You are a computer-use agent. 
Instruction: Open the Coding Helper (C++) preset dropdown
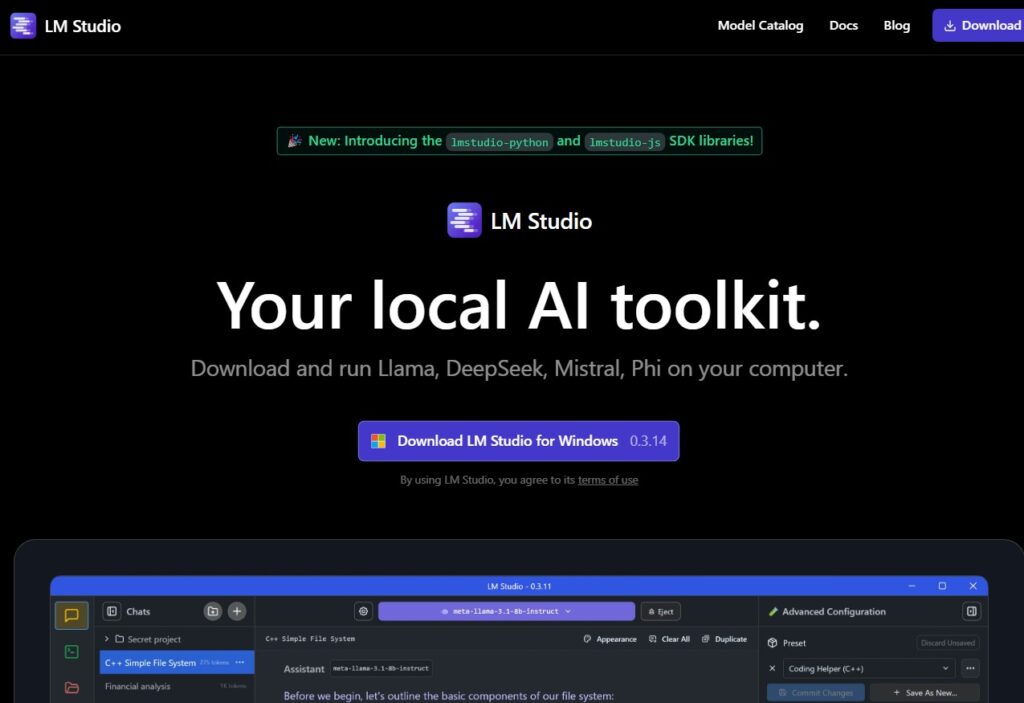click(868, 668)
